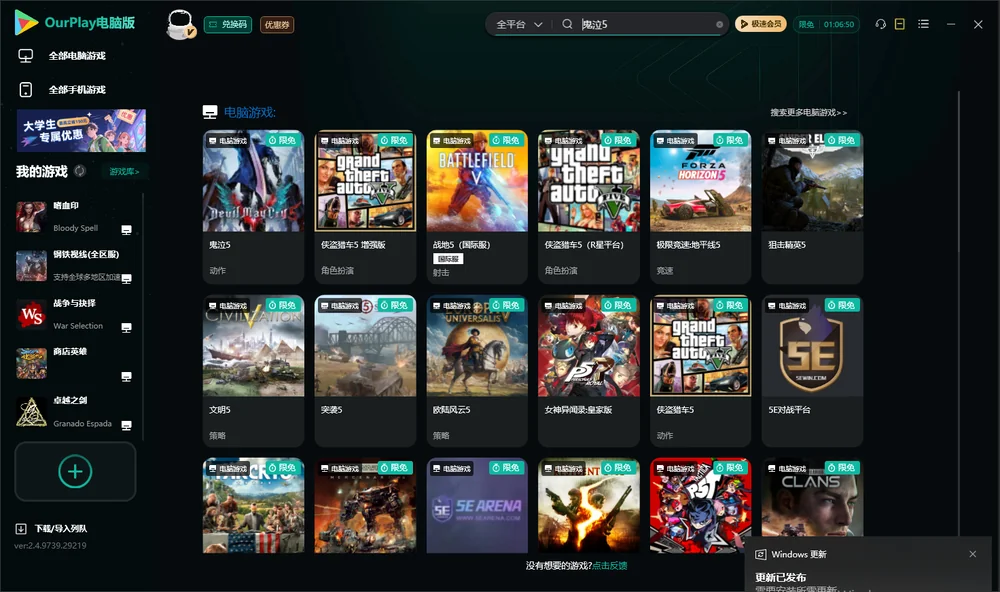Click the 限免 01:06:50 timer badge
Image resolution: width=1000 pixels, height=592 pixels.
pyautogui.click(x=826, y=24)
